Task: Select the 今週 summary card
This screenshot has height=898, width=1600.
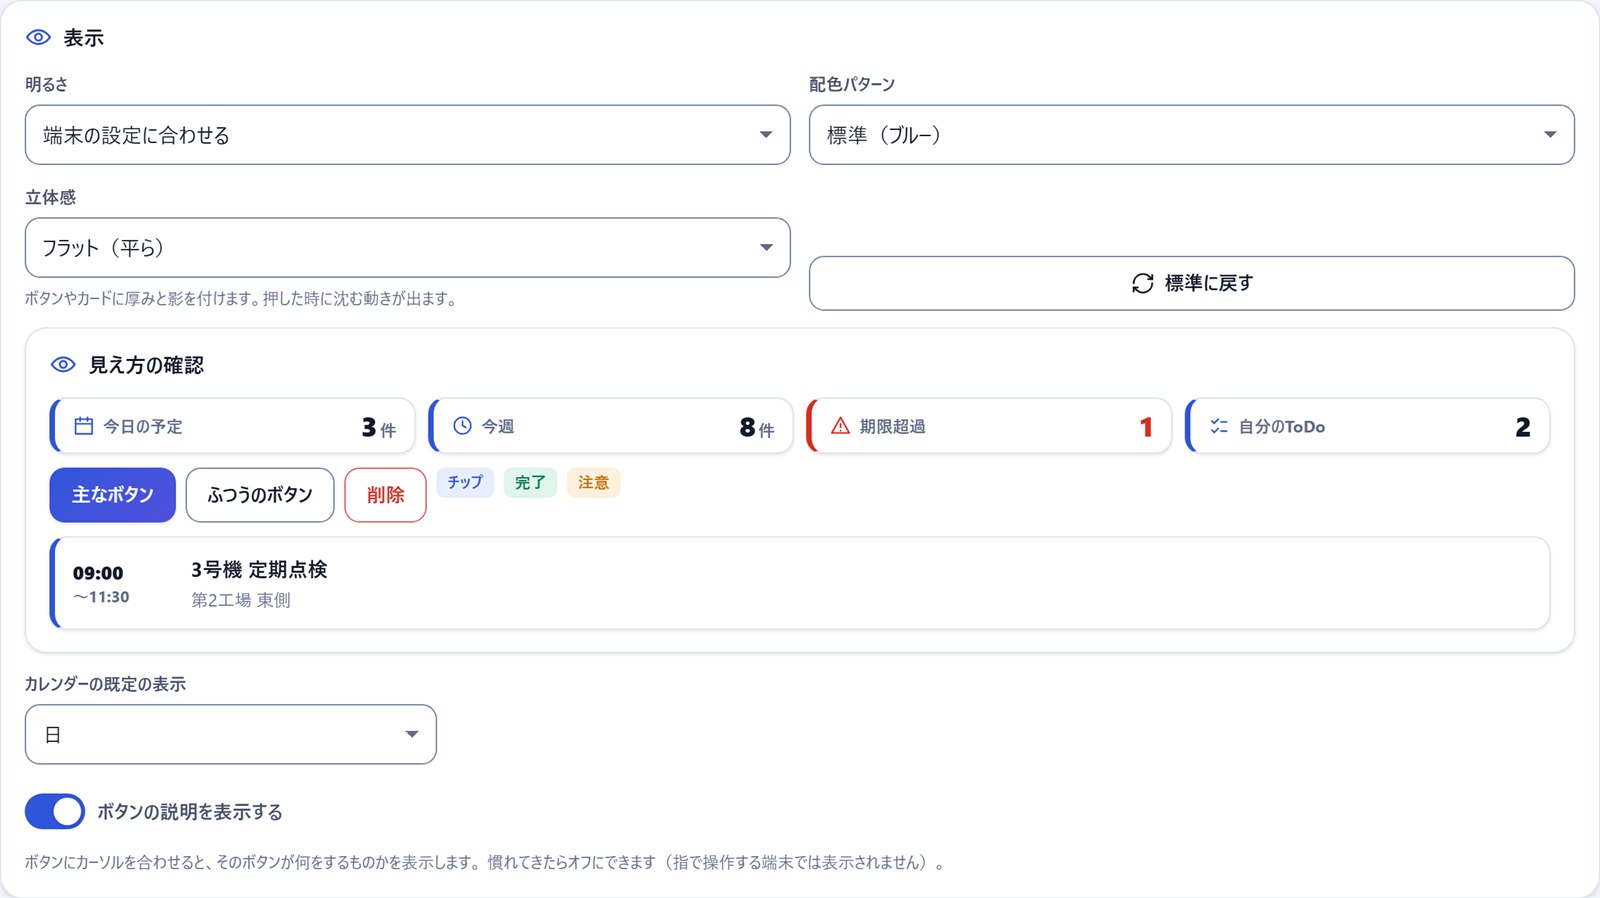Action: coord(611,426)
